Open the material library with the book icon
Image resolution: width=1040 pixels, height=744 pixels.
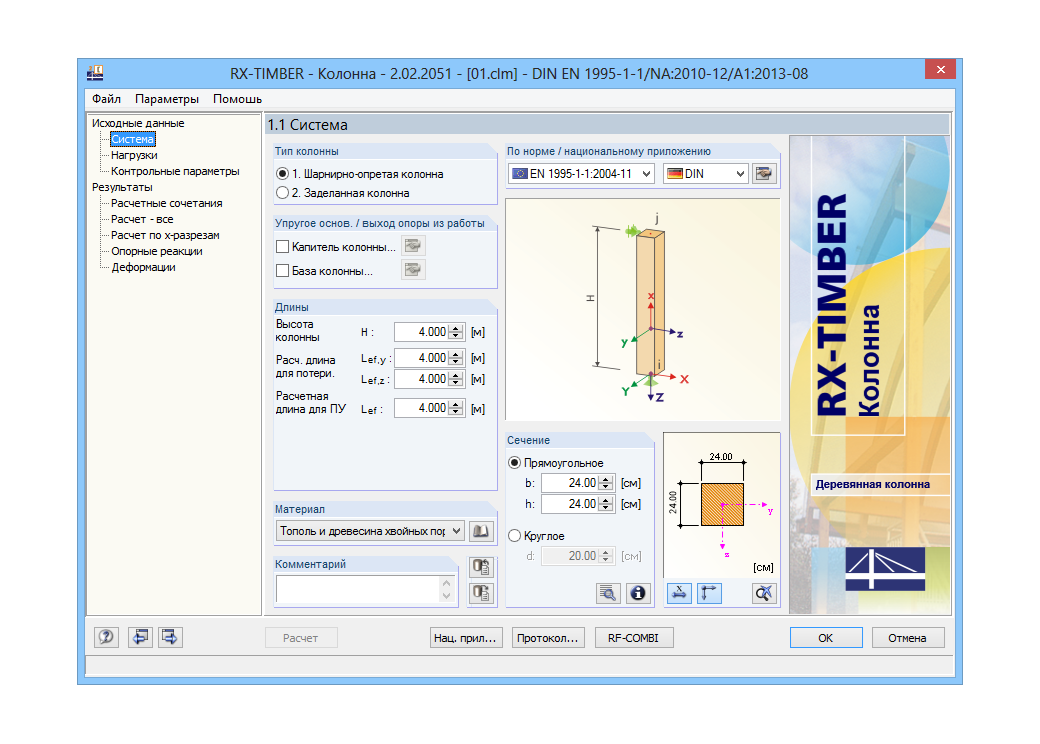point(481,531)
